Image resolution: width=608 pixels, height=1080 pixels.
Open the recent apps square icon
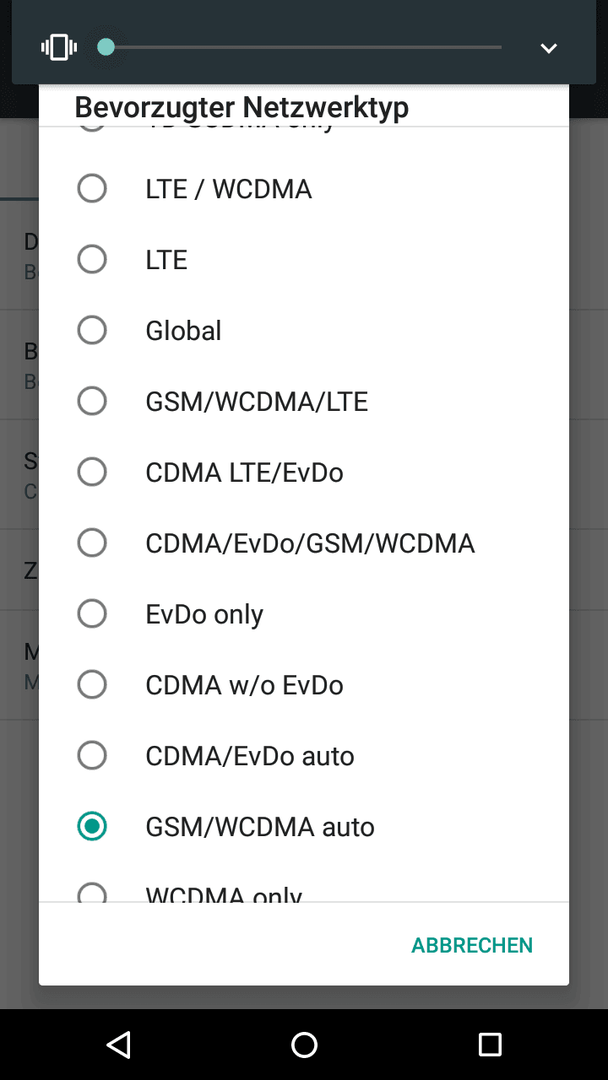pyautogui.click(x=489, y=1044)
